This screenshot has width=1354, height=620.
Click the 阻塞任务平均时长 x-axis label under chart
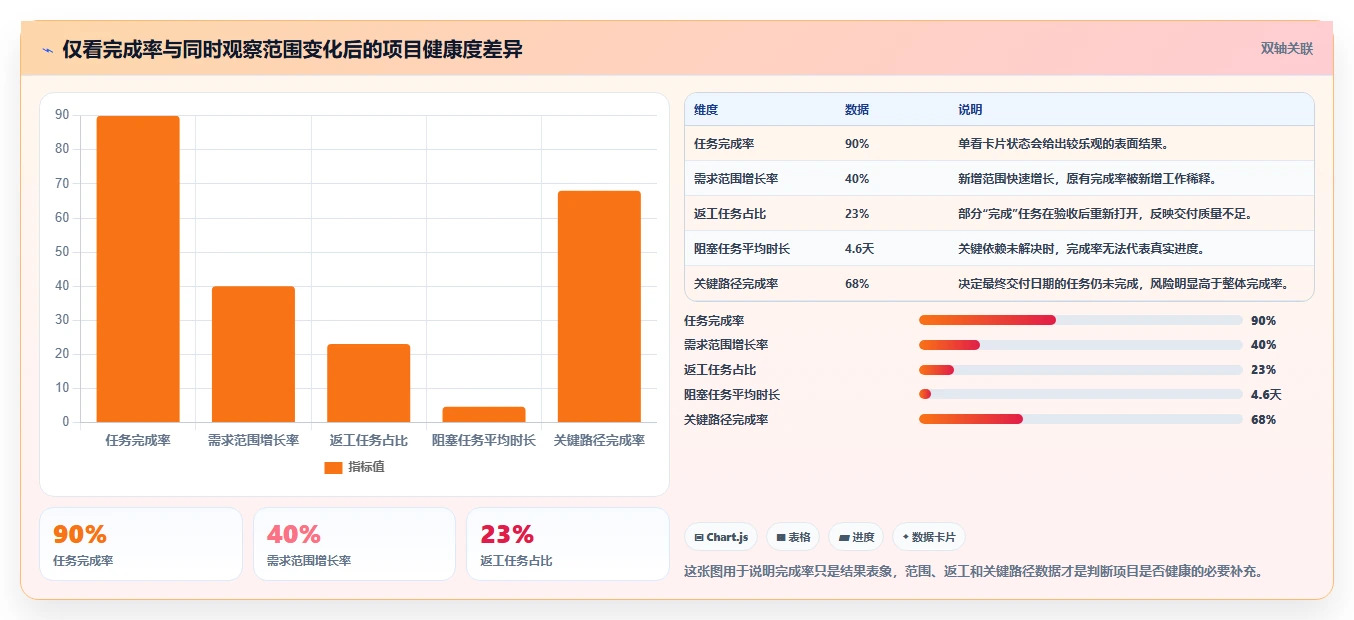click(x=483, y=440)
